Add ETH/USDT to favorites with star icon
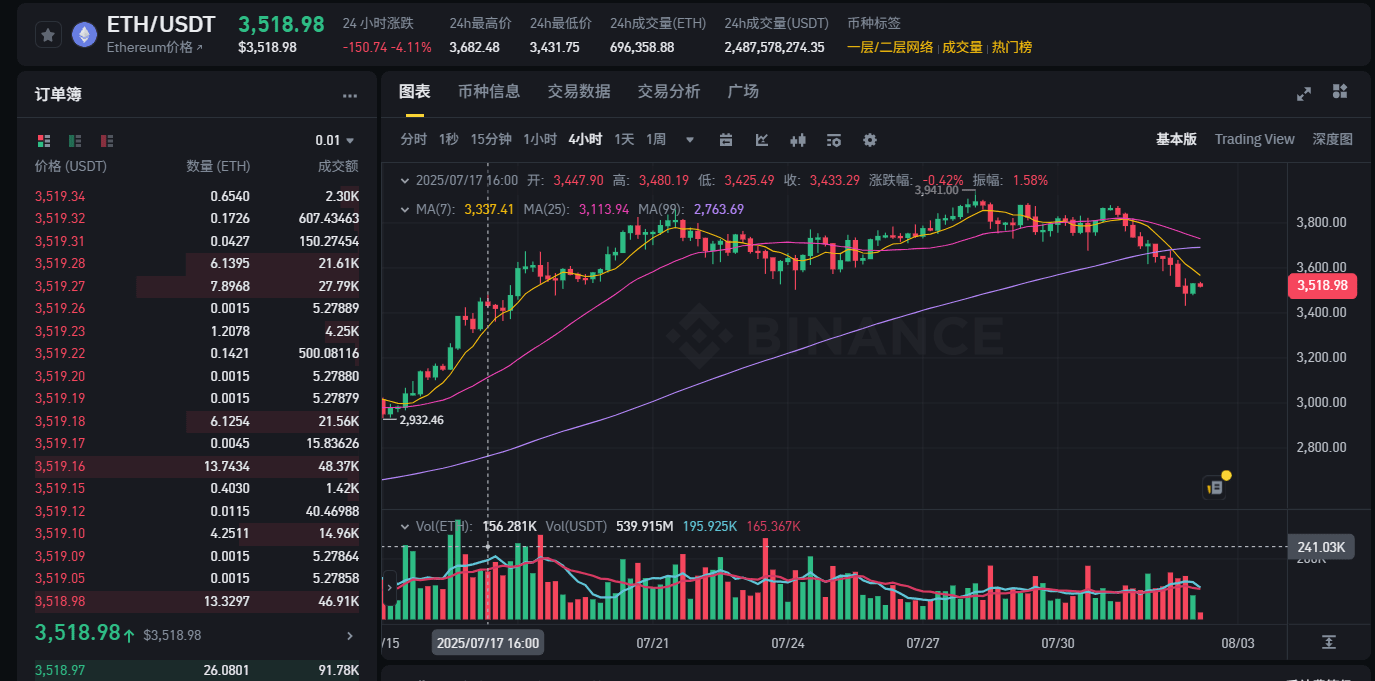The image size is (1375, 681). click(48, 35)
